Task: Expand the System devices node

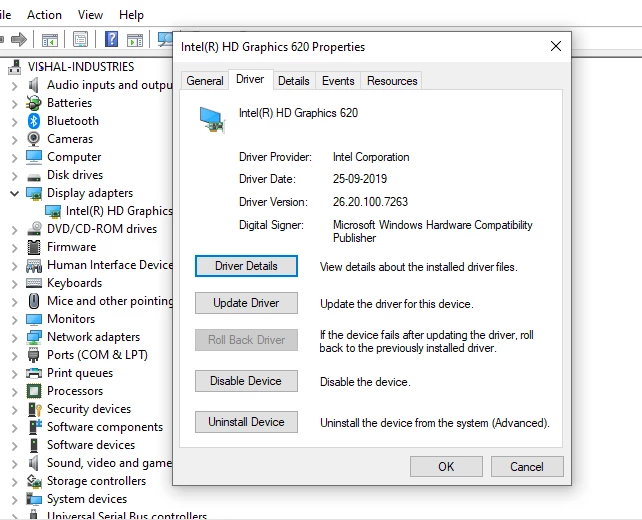Action: (15, 500)
